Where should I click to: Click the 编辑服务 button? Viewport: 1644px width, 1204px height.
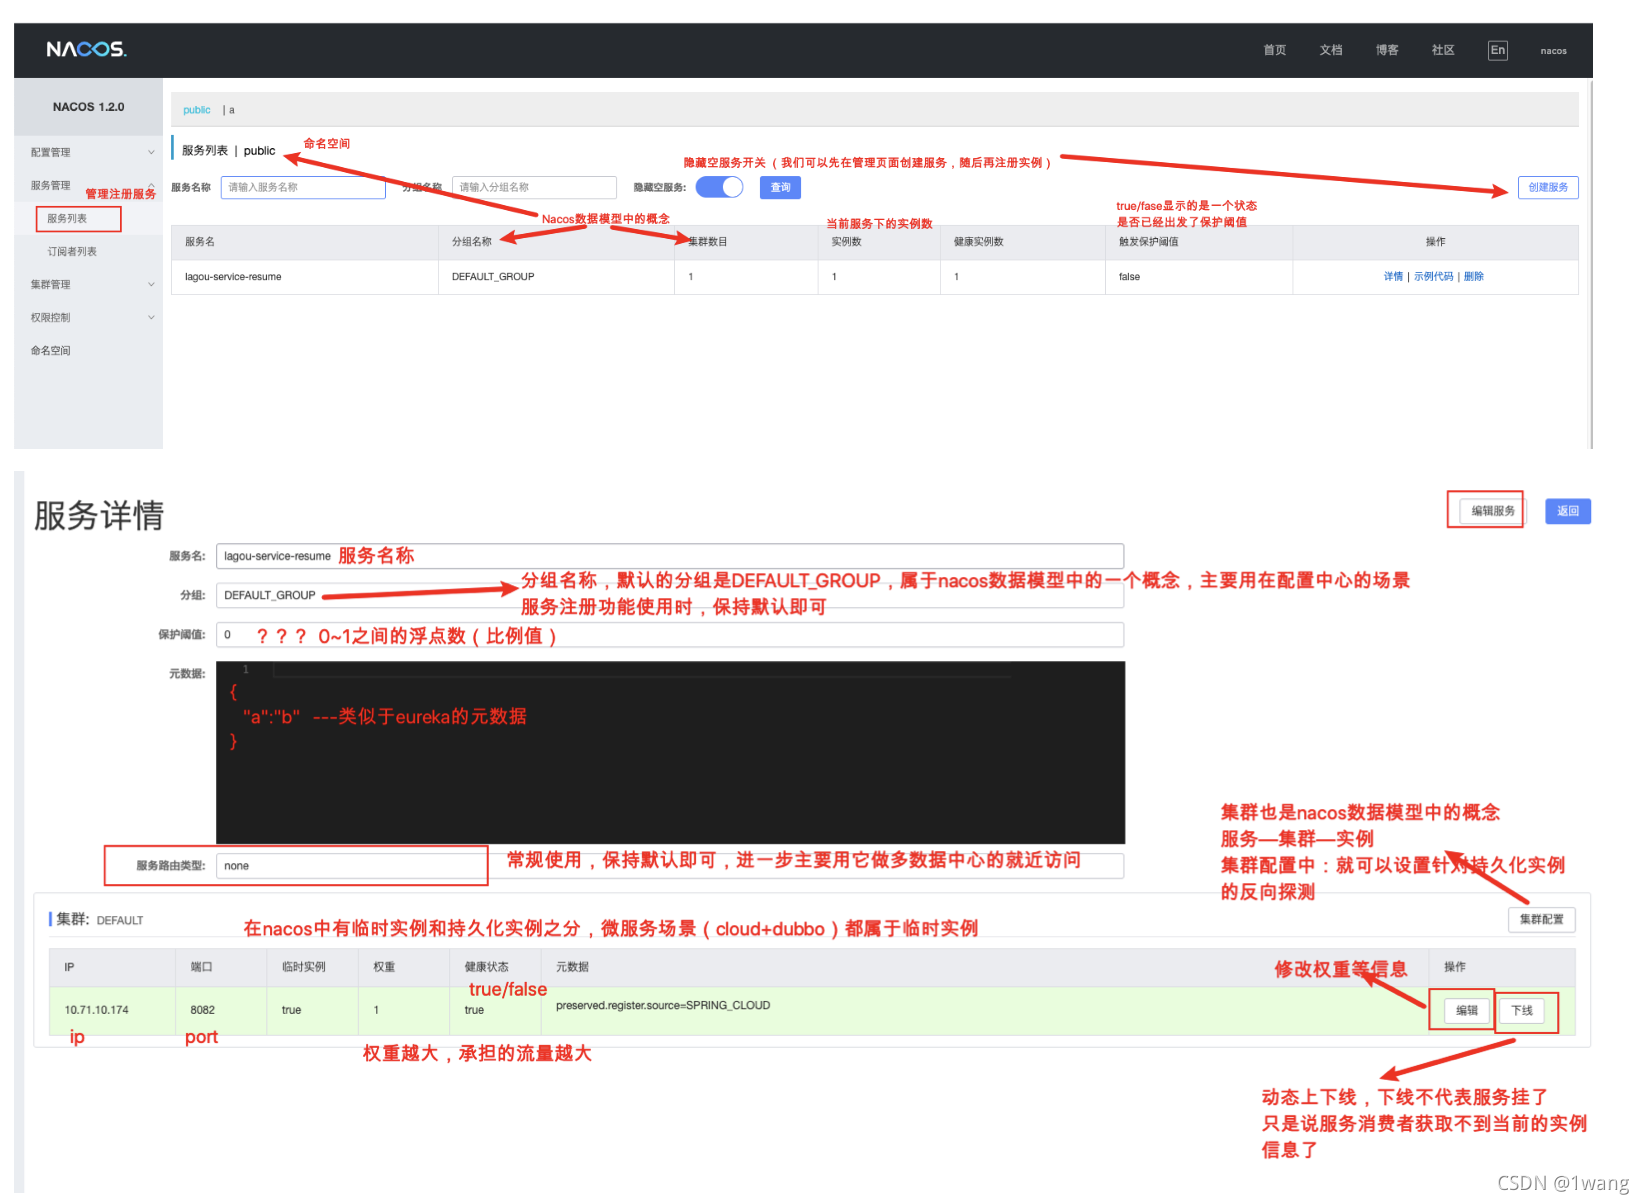(x=1492, y=511)
